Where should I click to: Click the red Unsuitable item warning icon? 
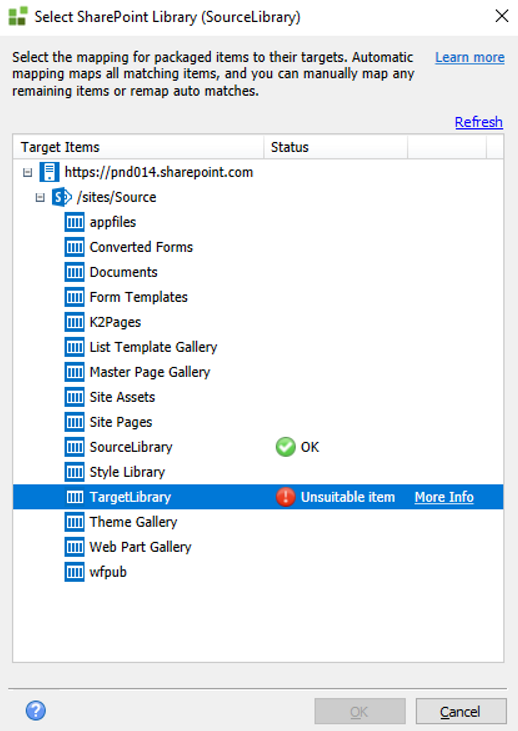[285, 497]
